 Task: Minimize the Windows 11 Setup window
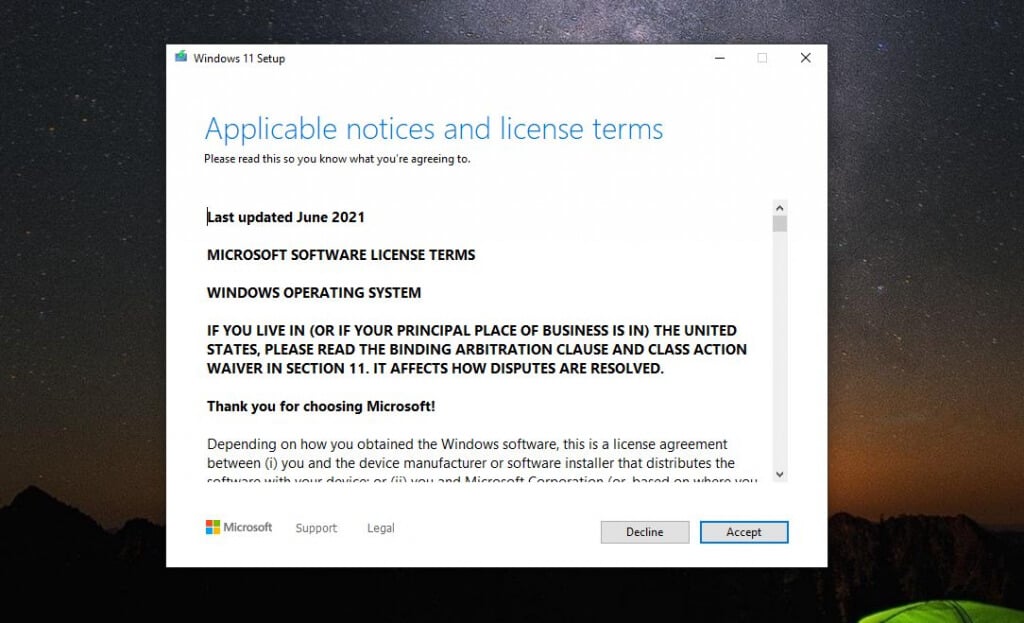[x=720, y=58]
